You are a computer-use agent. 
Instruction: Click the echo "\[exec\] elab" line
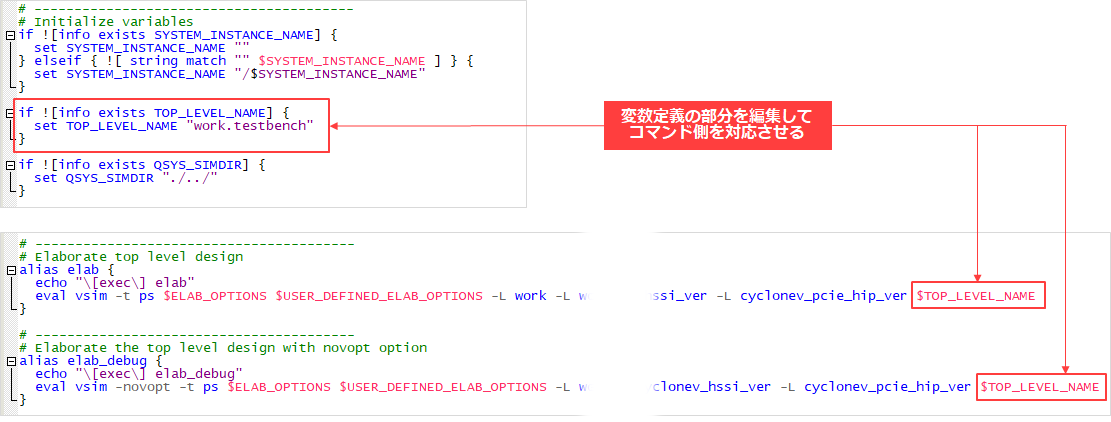[x=114, y=283]
